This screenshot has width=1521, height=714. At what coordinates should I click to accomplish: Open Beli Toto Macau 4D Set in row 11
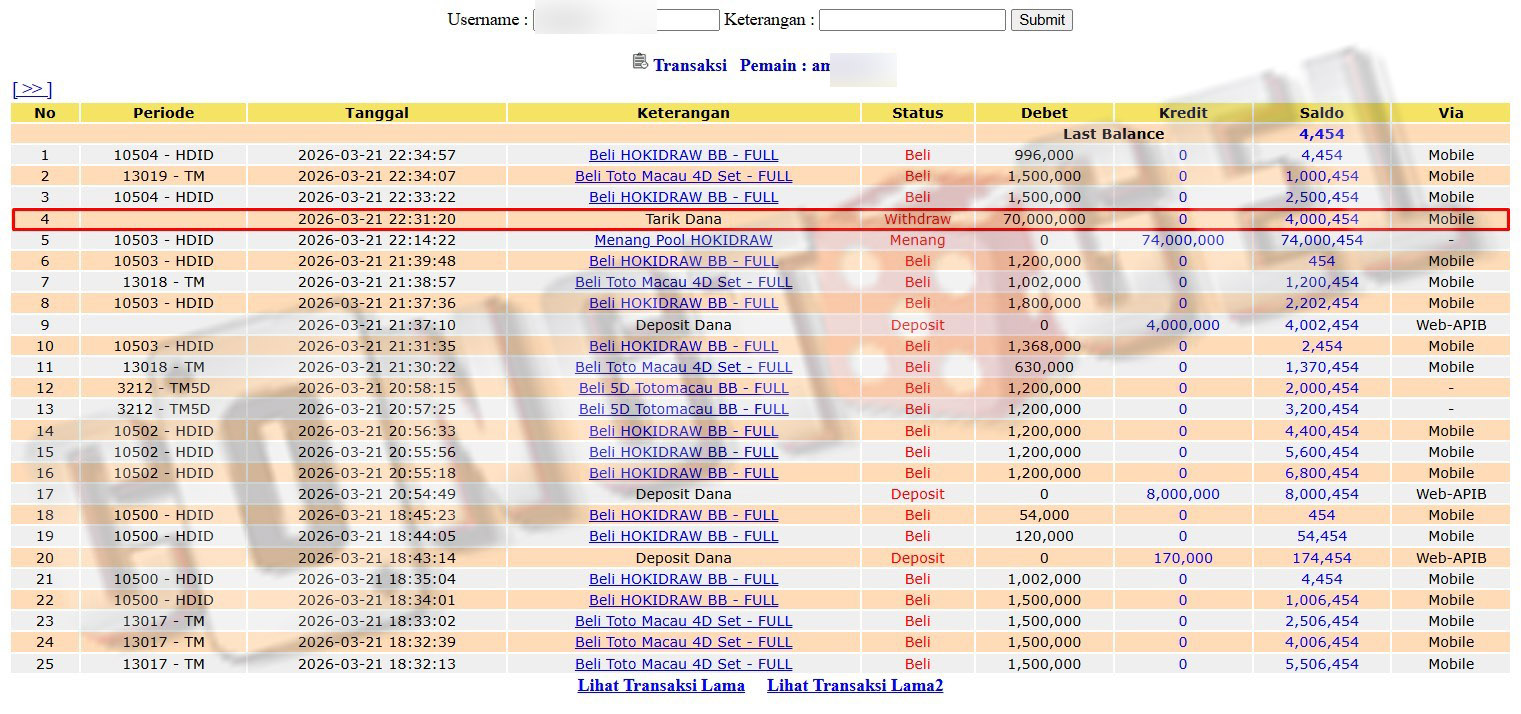coord(683,367)
